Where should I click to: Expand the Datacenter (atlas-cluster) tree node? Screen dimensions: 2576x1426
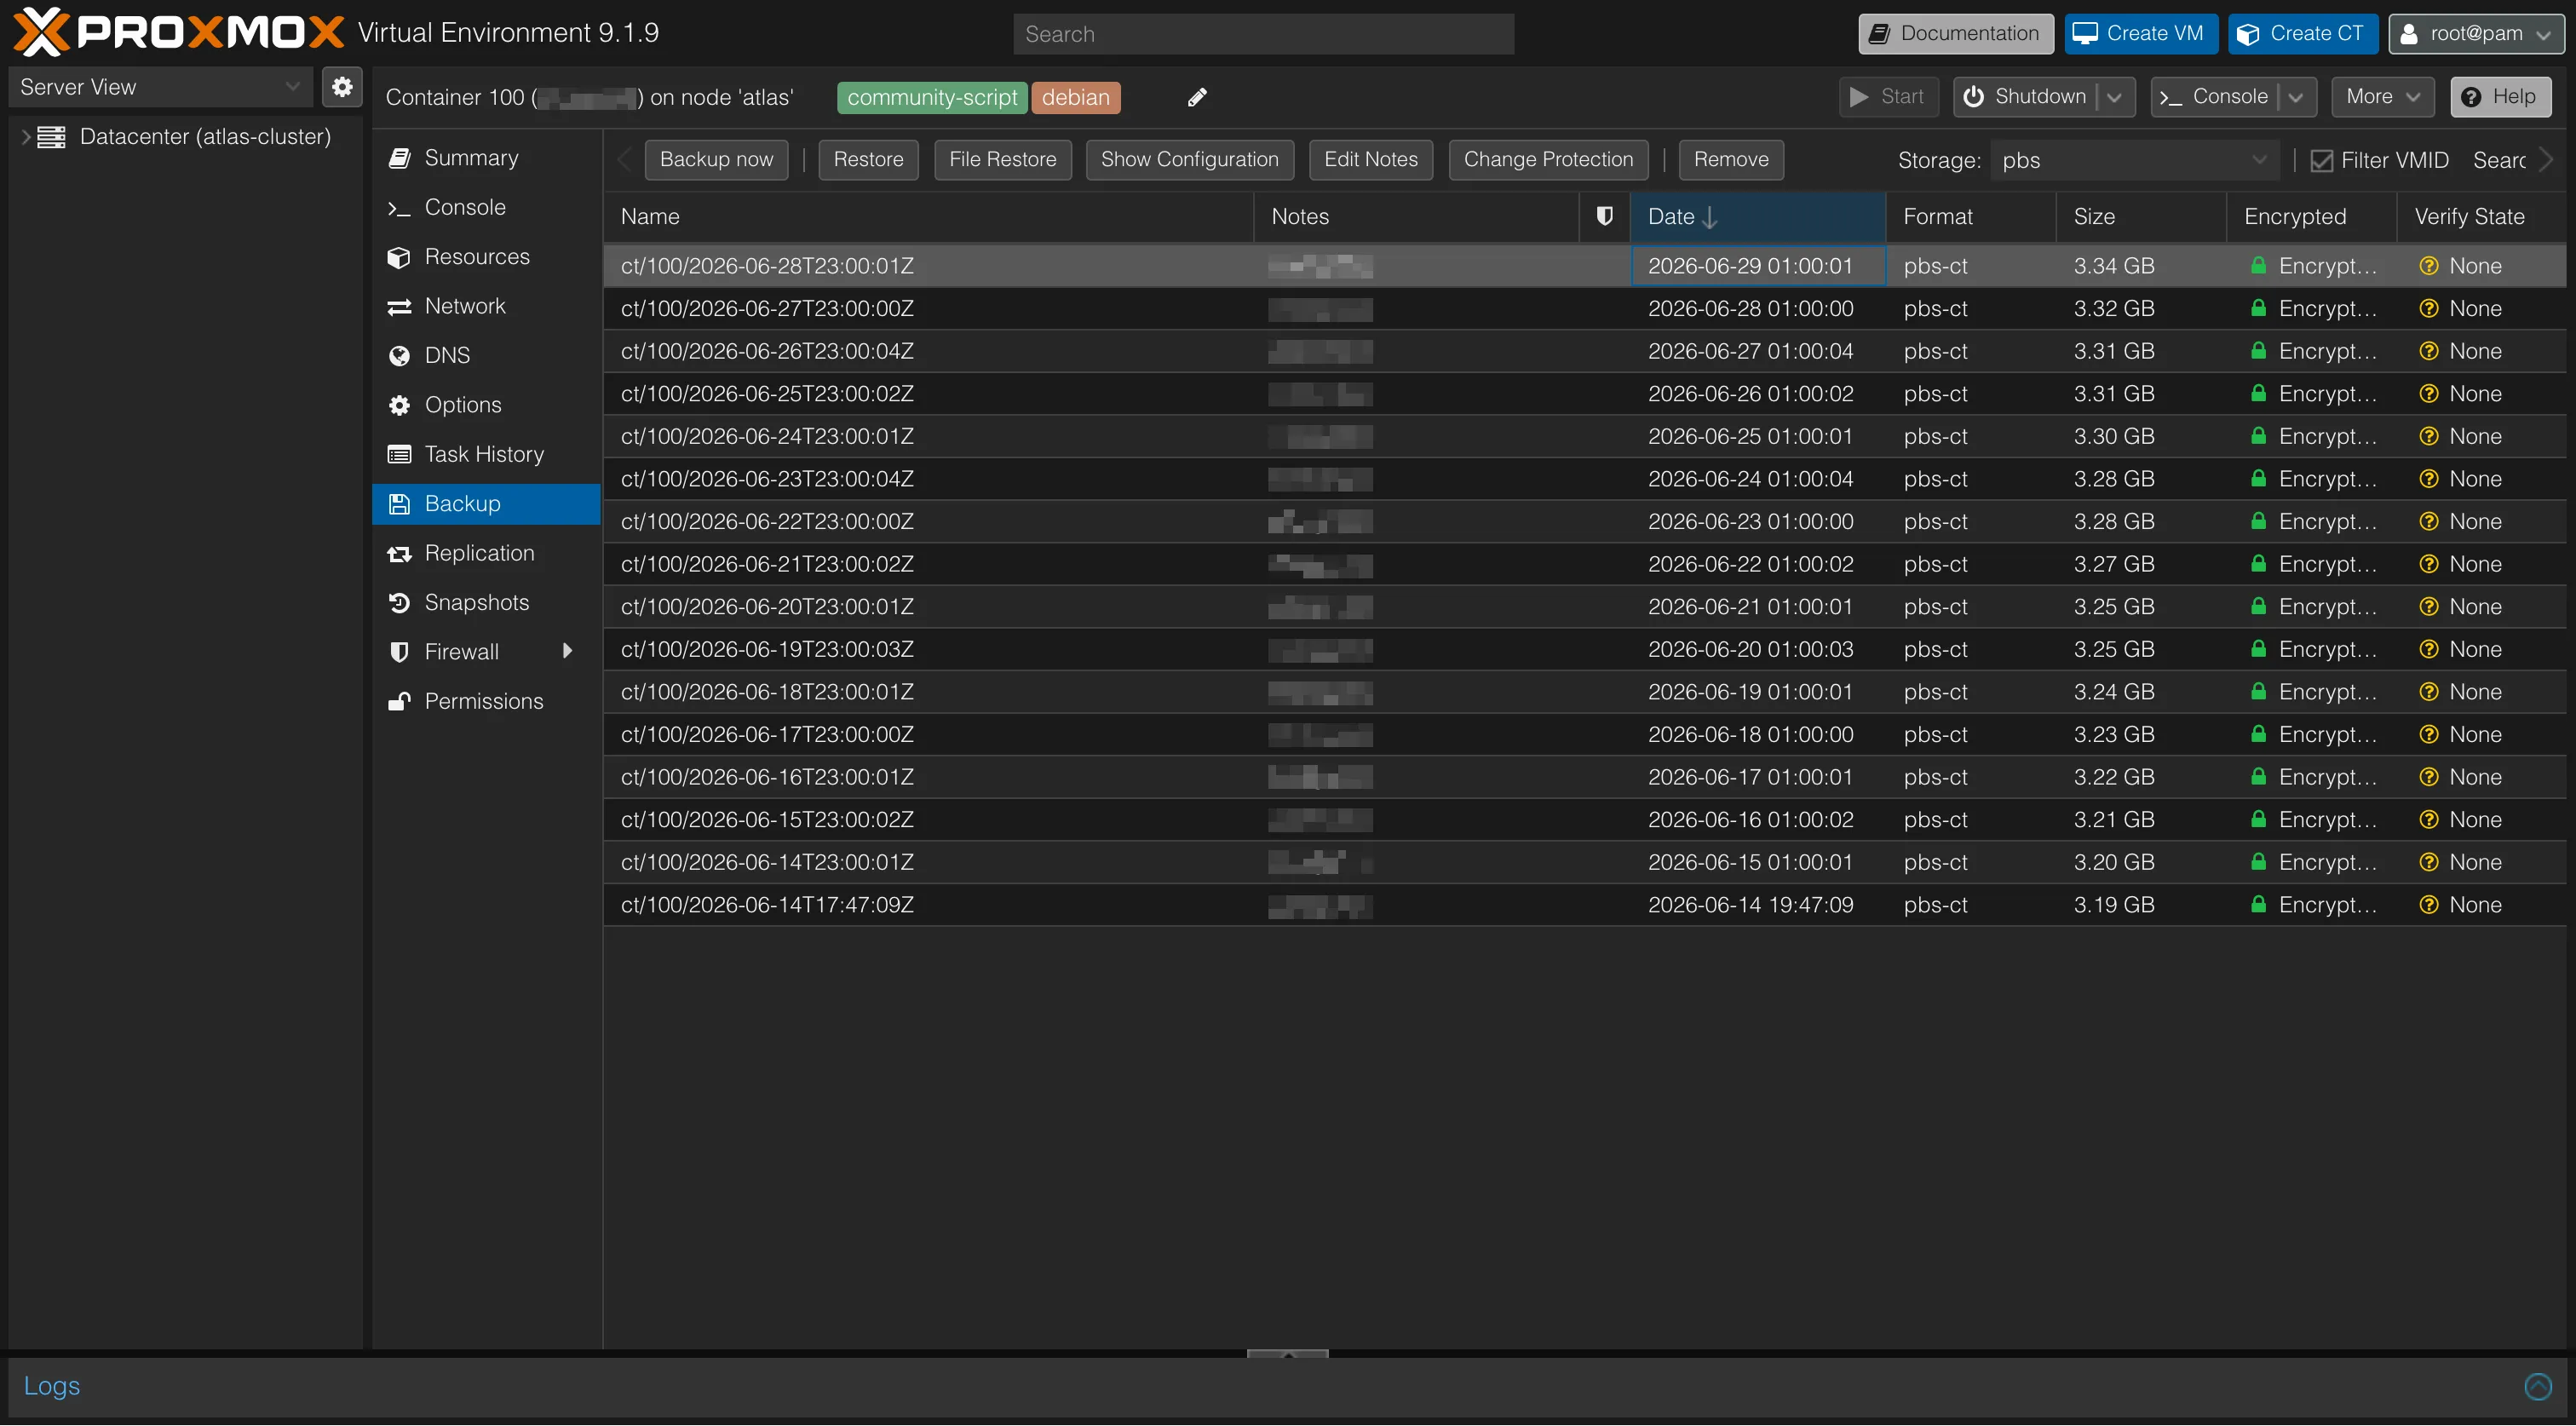pos(25,137)
